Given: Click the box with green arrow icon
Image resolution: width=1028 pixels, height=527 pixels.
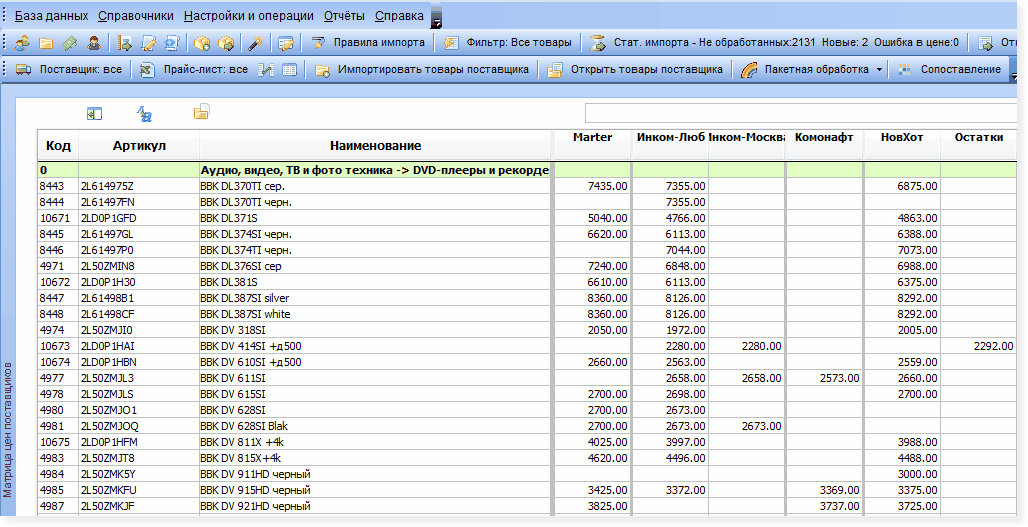Looking at the screenshot, I should [x=226, y=43].
